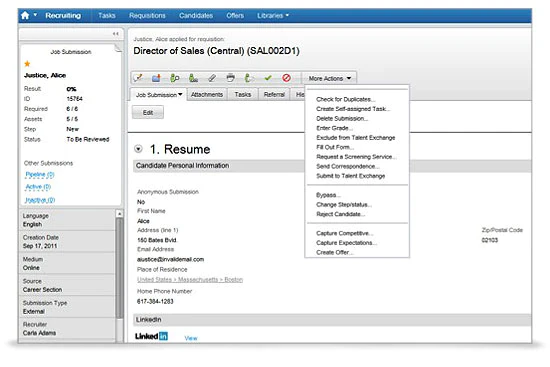550x367 pixels.
Task: Open the LinkedIn View link
Action: coord(191,338)
